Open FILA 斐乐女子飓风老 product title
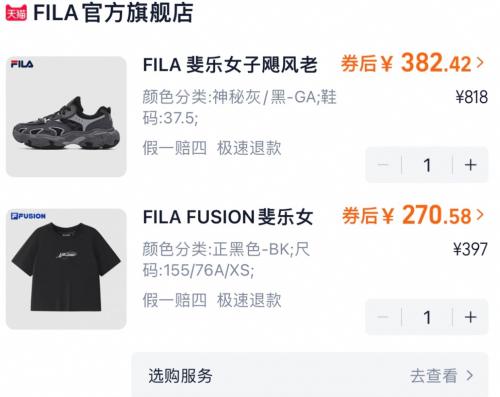Image resolution: width=500 pixels, height=397 pixels. 230,65
